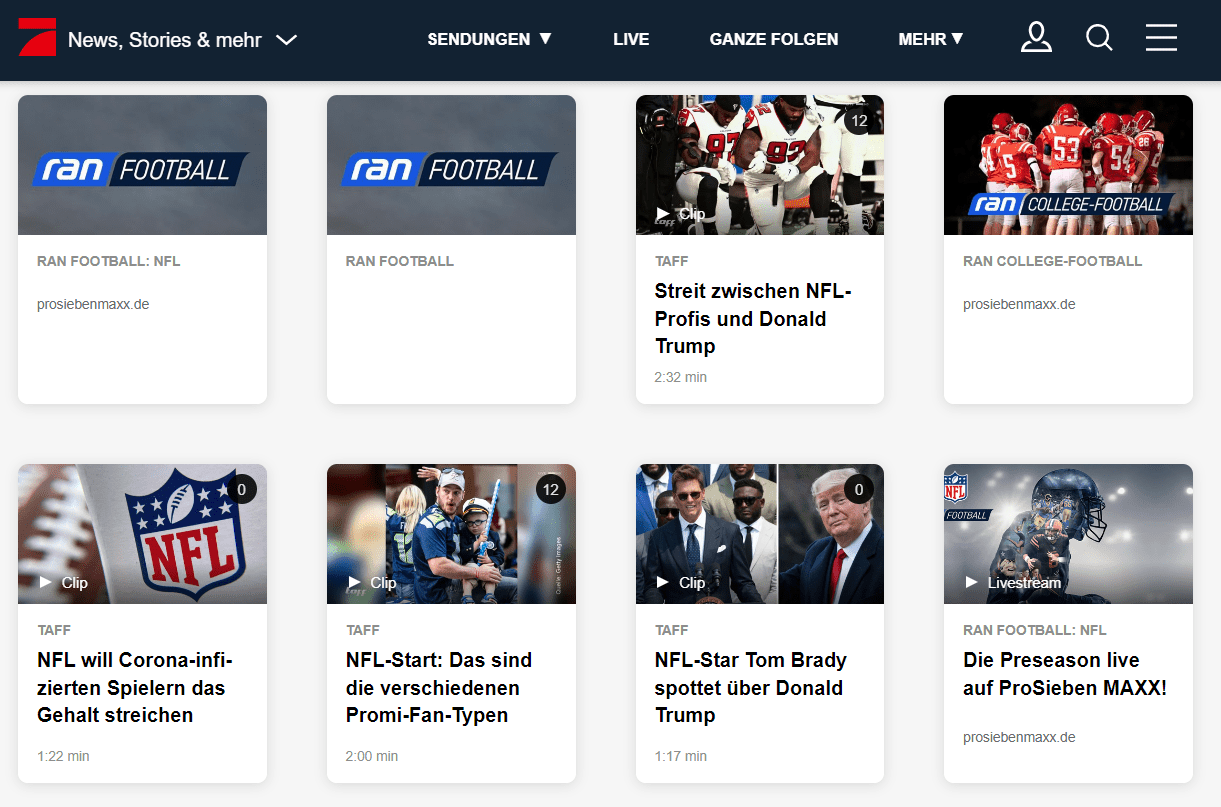The width and height of the screenshot is (1221, 807).
Task: Open GANZE FOLGEN in navigation
Action: (774, 39)
